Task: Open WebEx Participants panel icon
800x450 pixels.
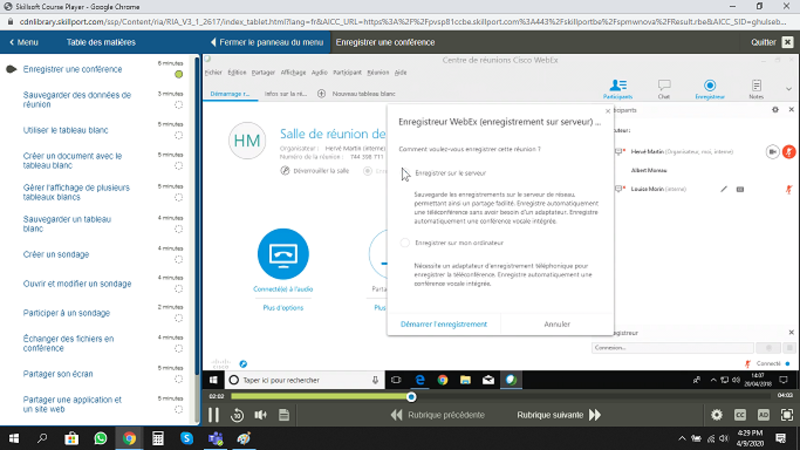Action: click(x=618, y=89)
